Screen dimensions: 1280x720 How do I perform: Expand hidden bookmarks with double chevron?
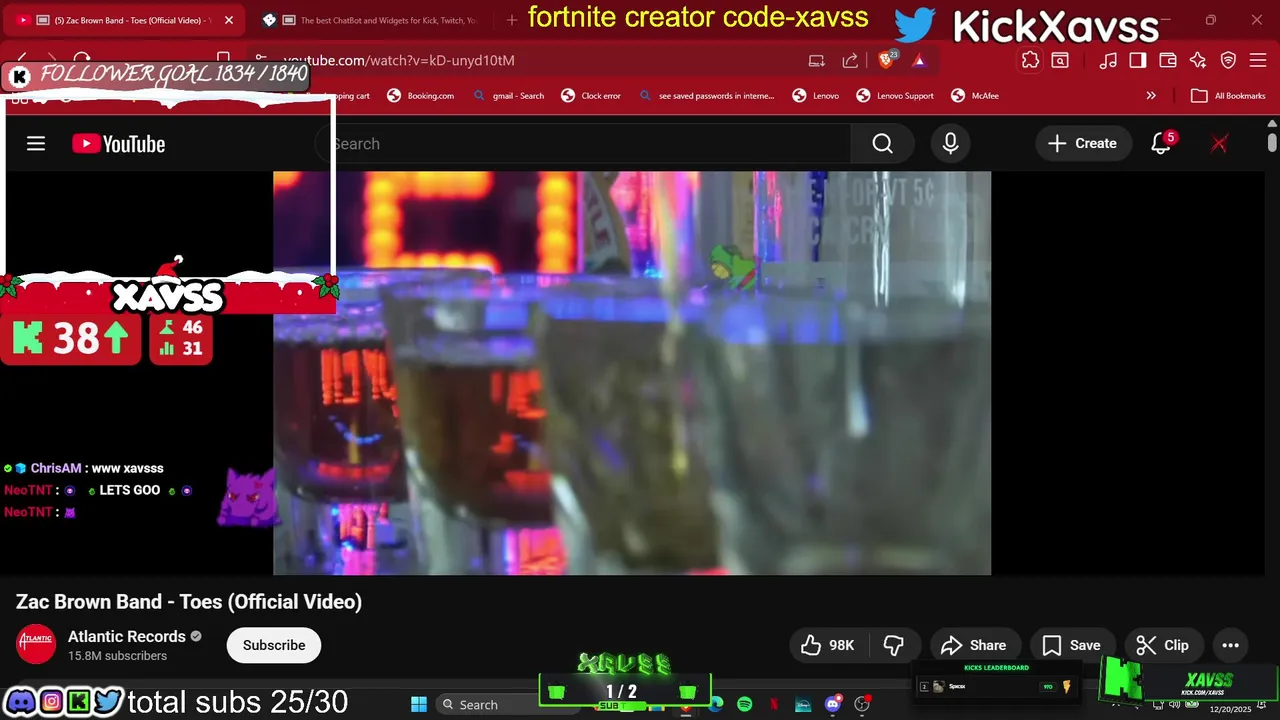pos(1151,96)
